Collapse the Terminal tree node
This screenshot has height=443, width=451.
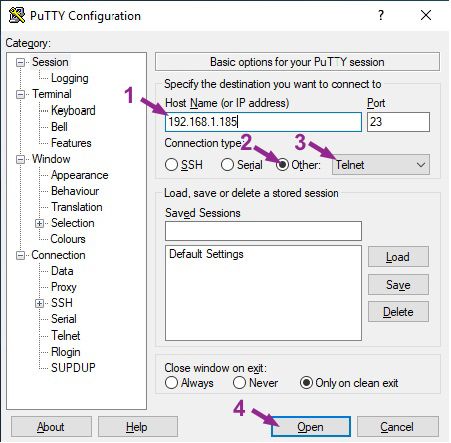(x=20, y=94)
